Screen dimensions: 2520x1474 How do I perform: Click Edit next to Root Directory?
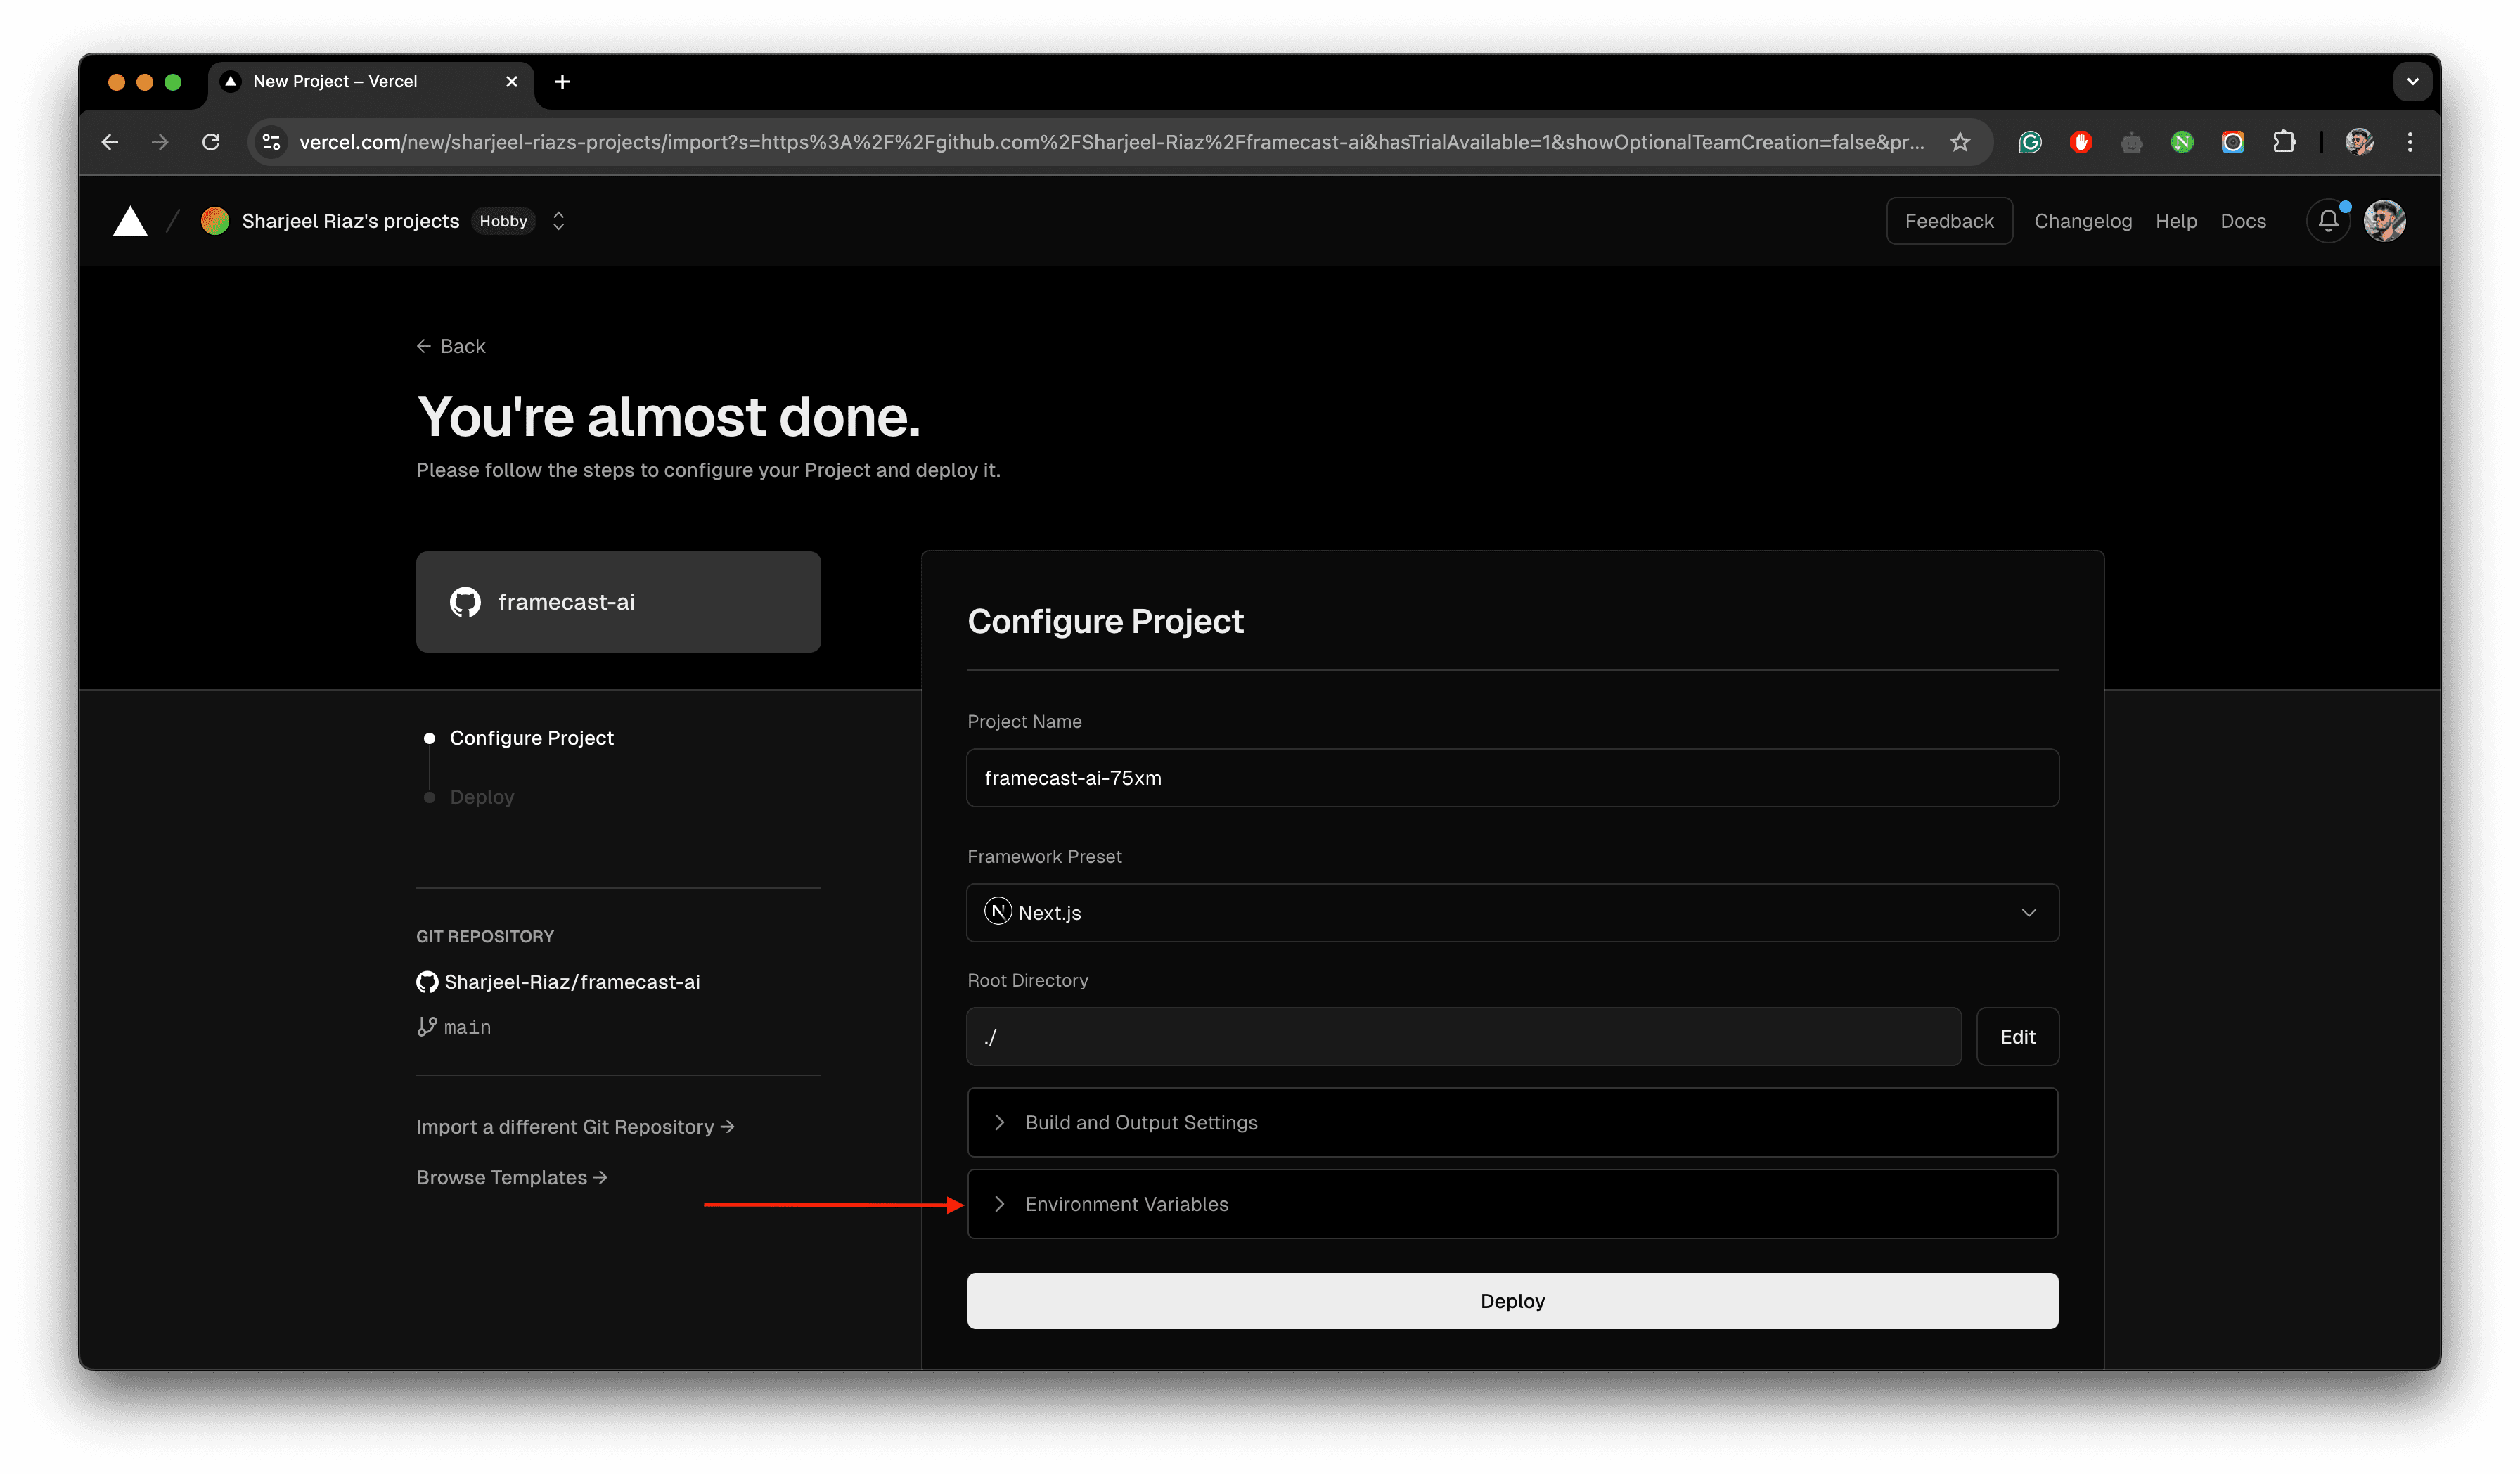click(x=2017, y=1037)
